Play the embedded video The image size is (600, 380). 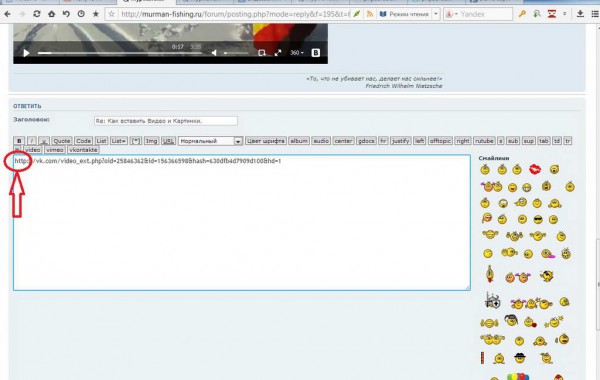pyautogui.click(x=26, y=53)
